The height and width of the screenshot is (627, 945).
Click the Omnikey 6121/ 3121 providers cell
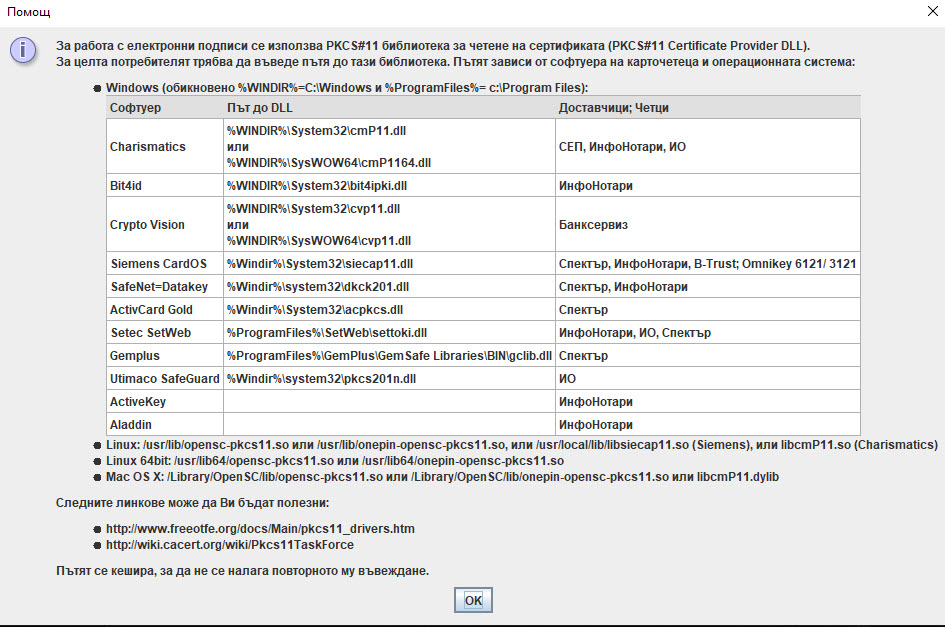click(708, 263)
